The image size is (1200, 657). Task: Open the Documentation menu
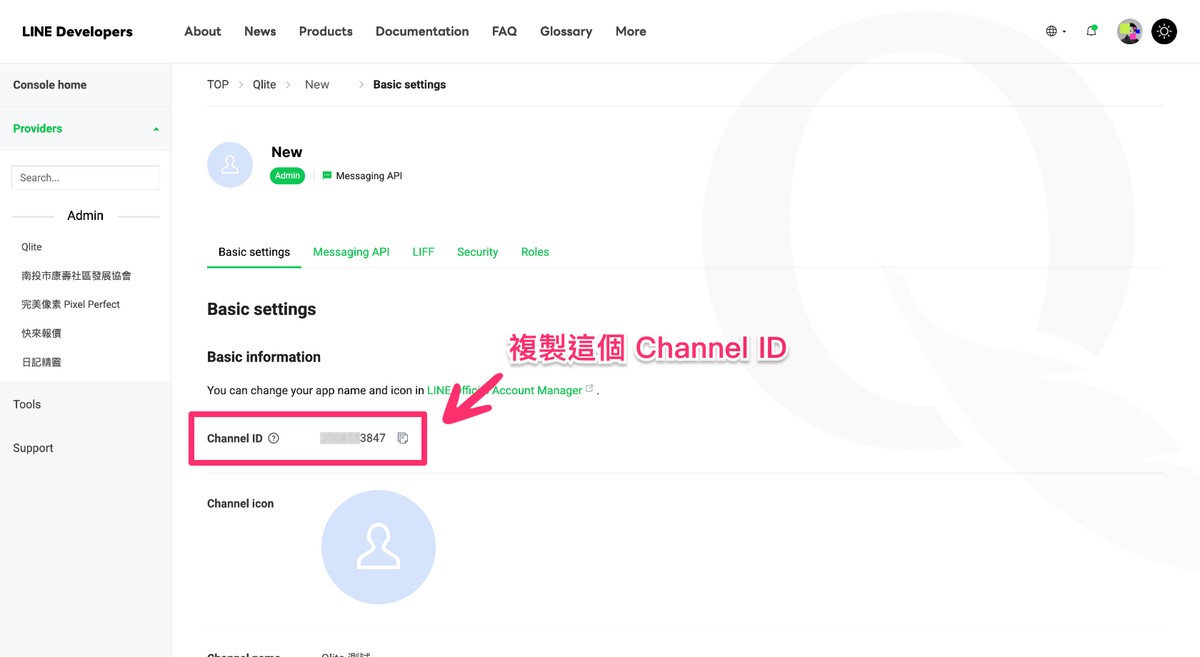(422, 31)
